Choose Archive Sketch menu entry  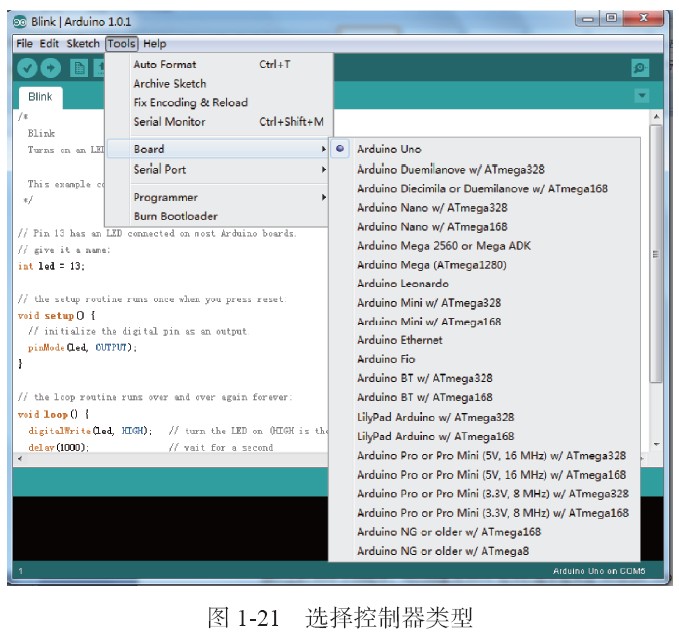[x=220, y=84]
